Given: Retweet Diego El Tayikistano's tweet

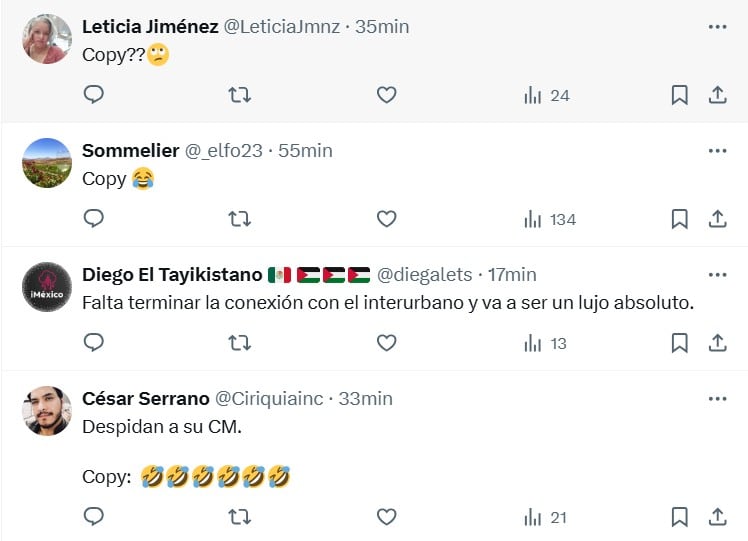Looking at the screenshot, I should pyautogui.click(x=240, y=343).
